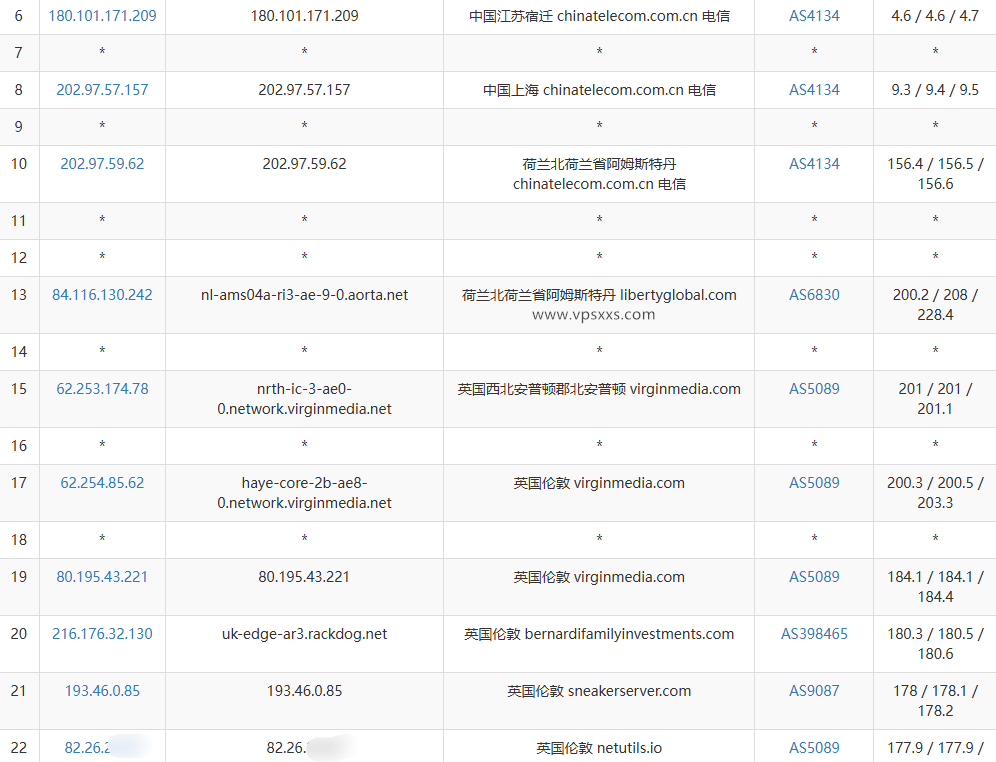This screenshot has height=762, width=996.
Task: Select location text 中国江苏宿迁 chinatelecom.com.cn 电信
Action: pyautogui.click(x=599, y=16)
